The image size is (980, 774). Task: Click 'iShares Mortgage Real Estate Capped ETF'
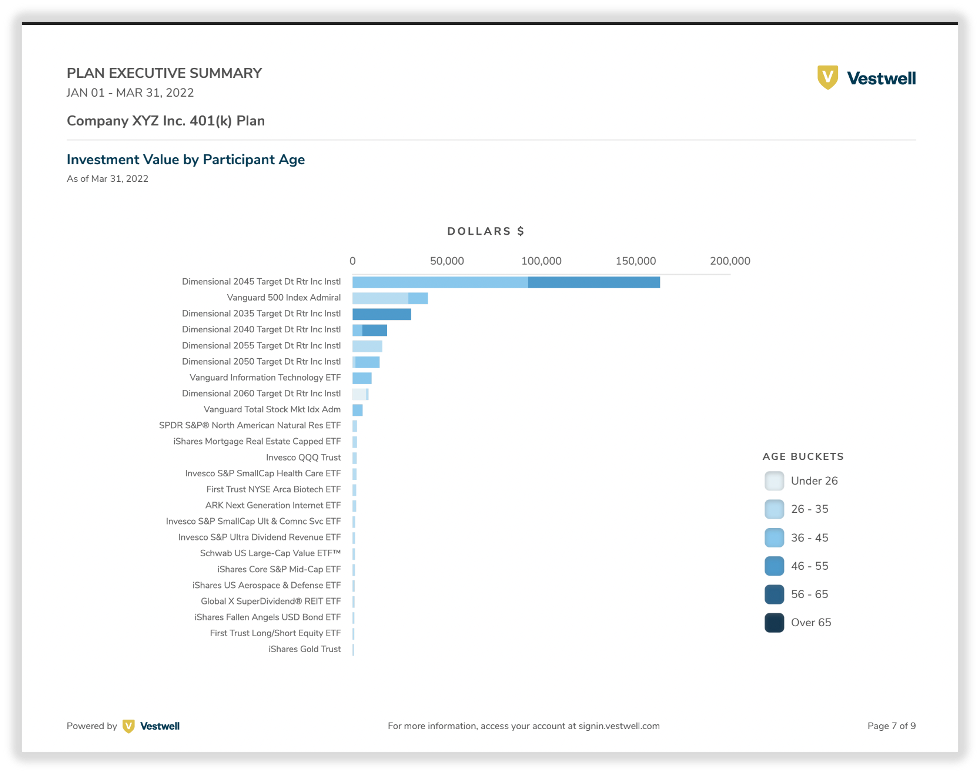257,441
